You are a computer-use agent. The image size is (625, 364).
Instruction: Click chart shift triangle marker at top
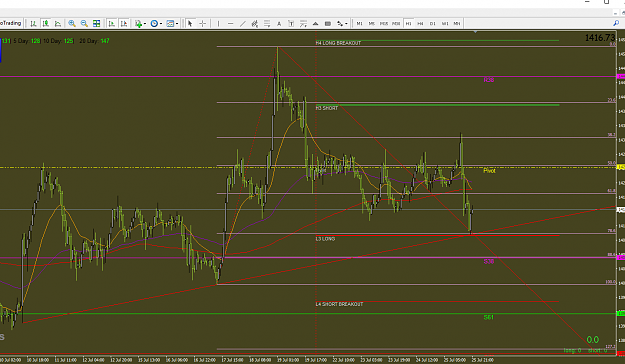pos(475,31)
